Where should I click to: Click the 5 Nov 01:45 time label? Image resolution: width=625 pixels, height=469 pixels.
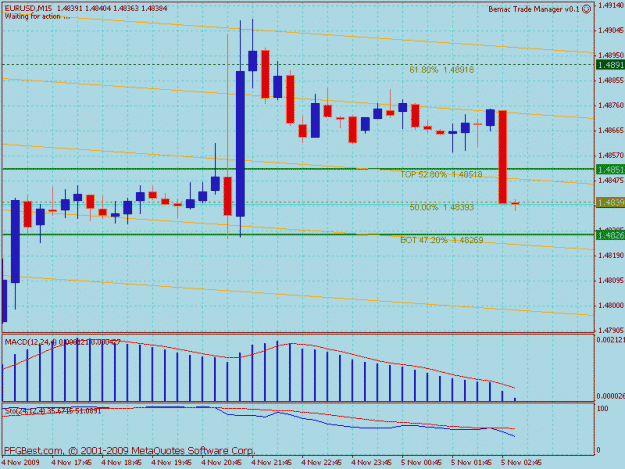click(x=472, y=463)
